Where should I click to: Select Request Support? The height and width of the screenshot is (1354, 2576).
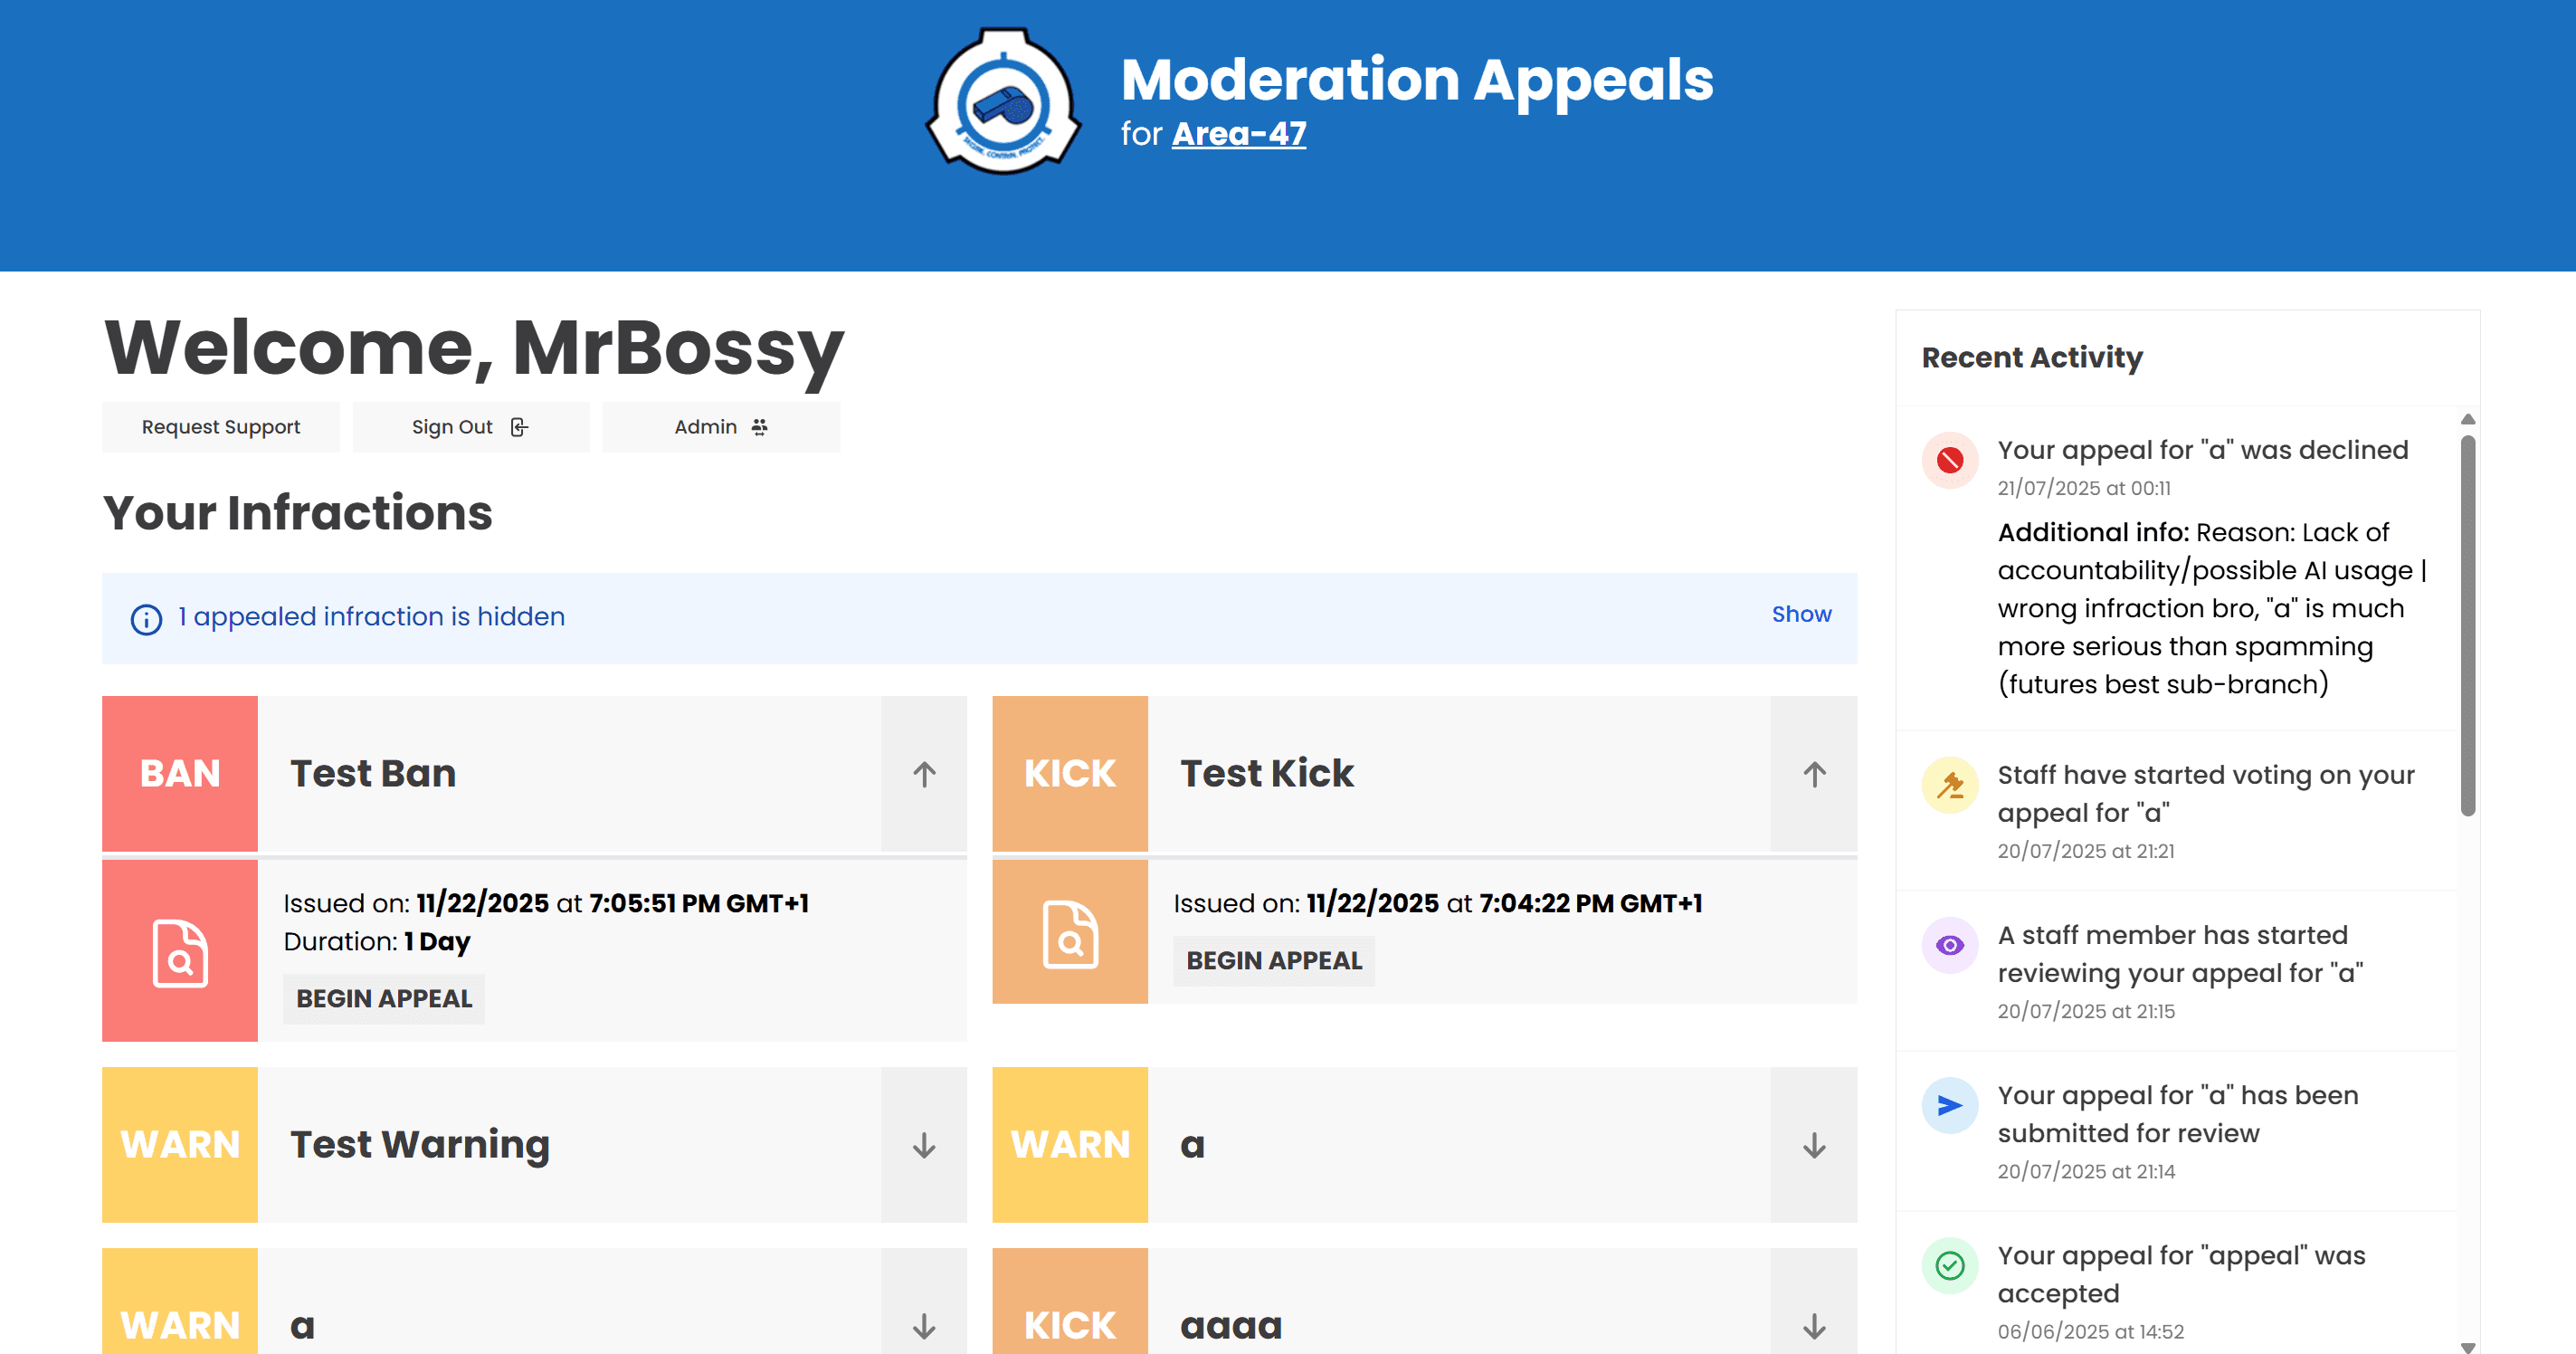(x=220, y=427)
